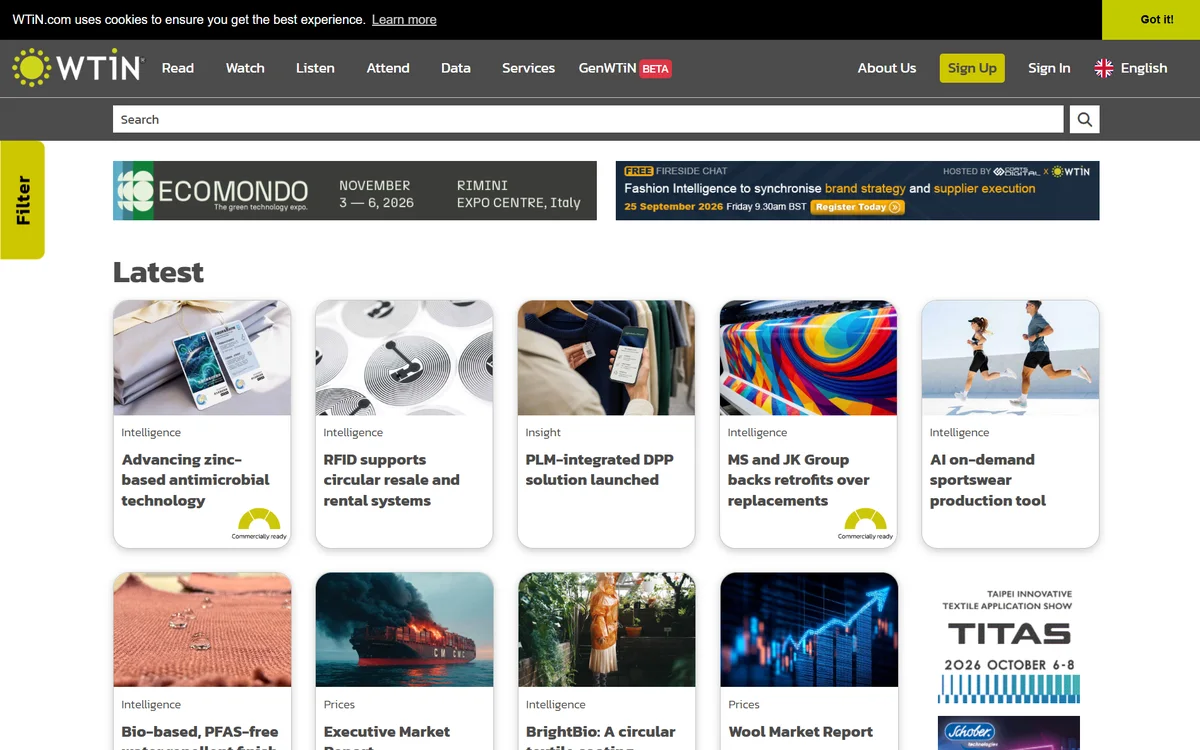The image size is (1200, 750).
Task: Click Intelligence label on RFID card
Action: point(353,433)
